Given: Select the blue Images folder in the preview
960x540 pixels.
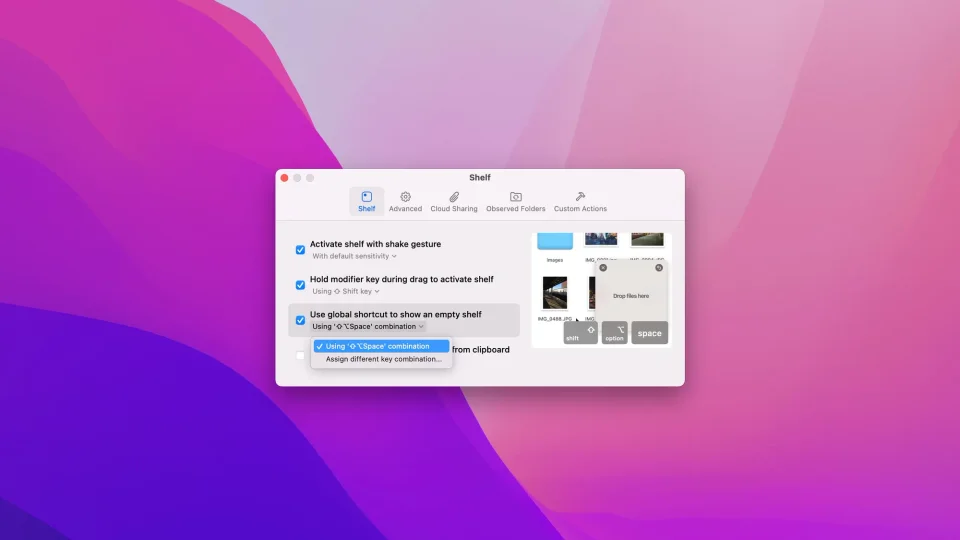Looking at the screenshot, I should point(555,241).
